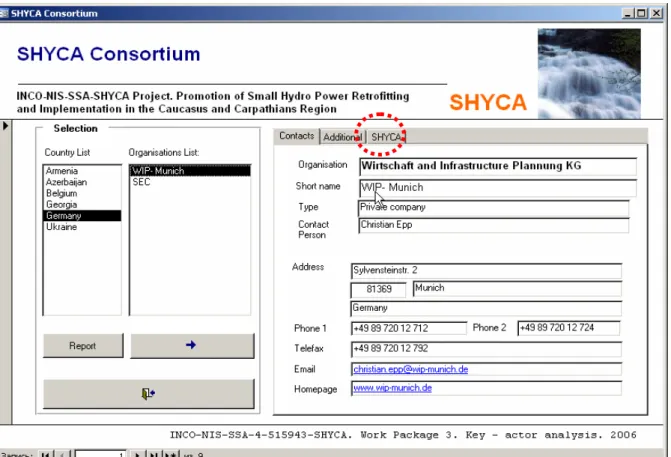This screenshot has height=457, width=671.
Task: Click the Phone 2 field
Action: tap(569, 328)
